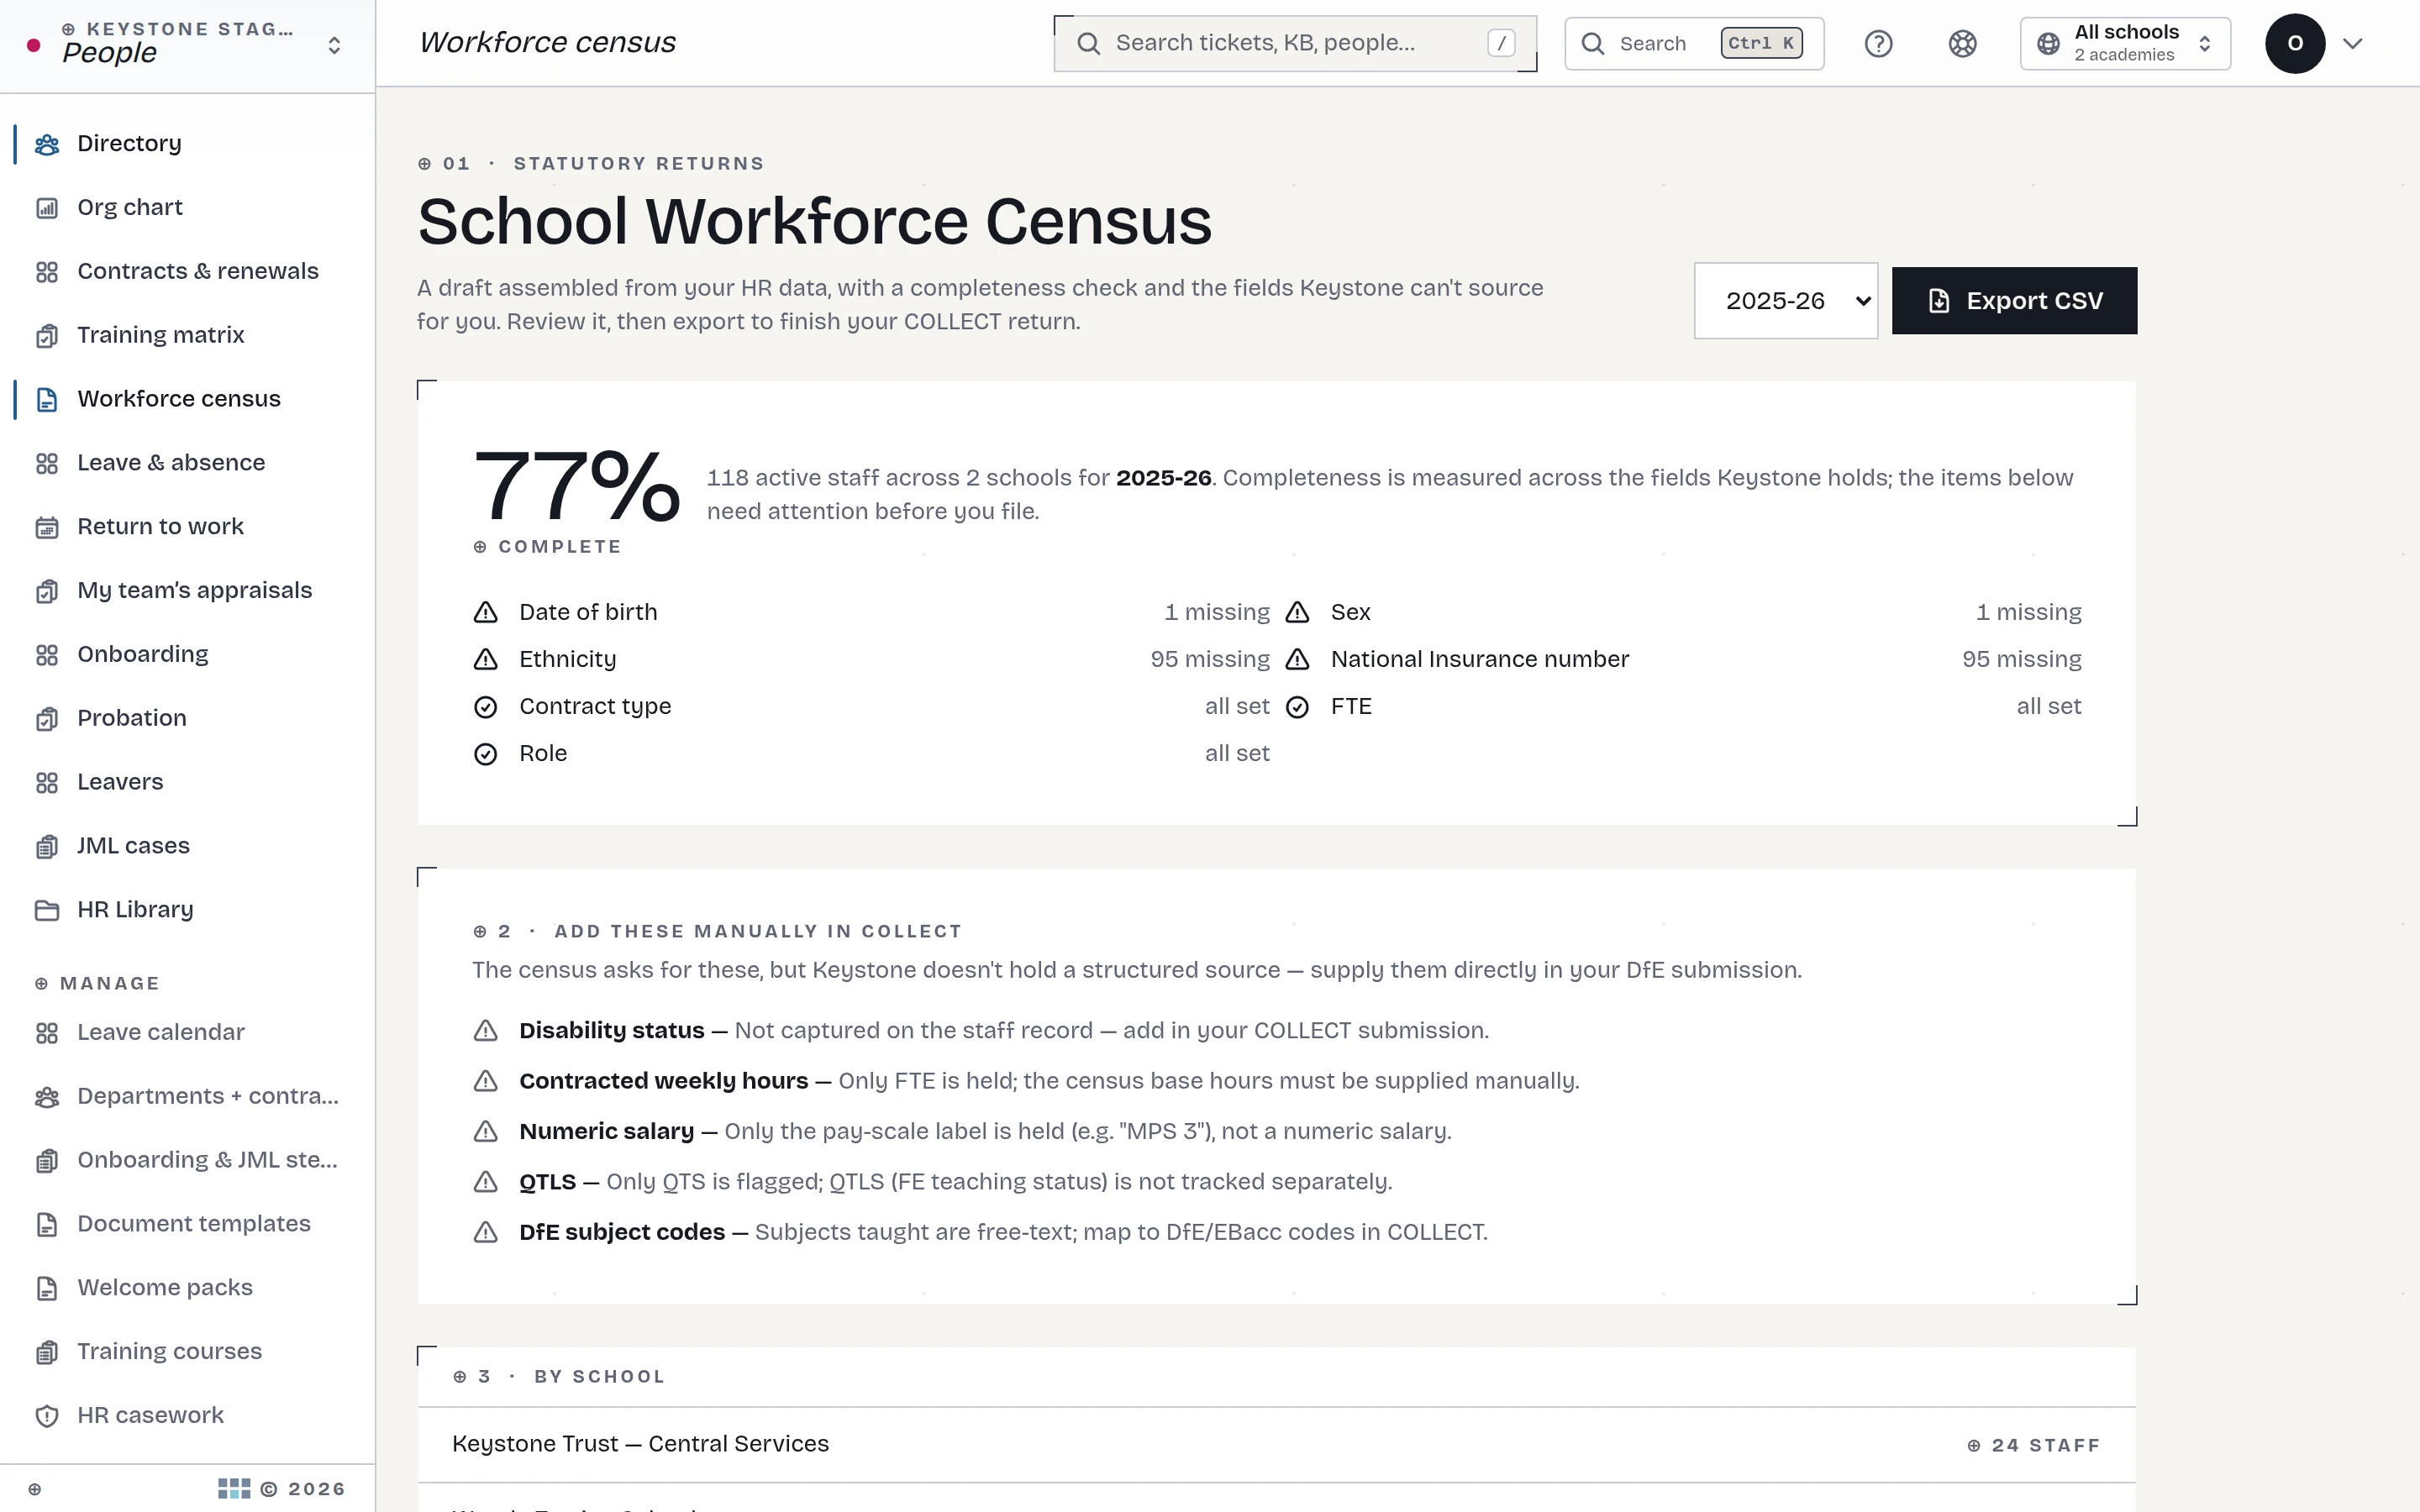Open the 2025-26 census year dropdown

pyautogui.click(x=1785, y=301)
